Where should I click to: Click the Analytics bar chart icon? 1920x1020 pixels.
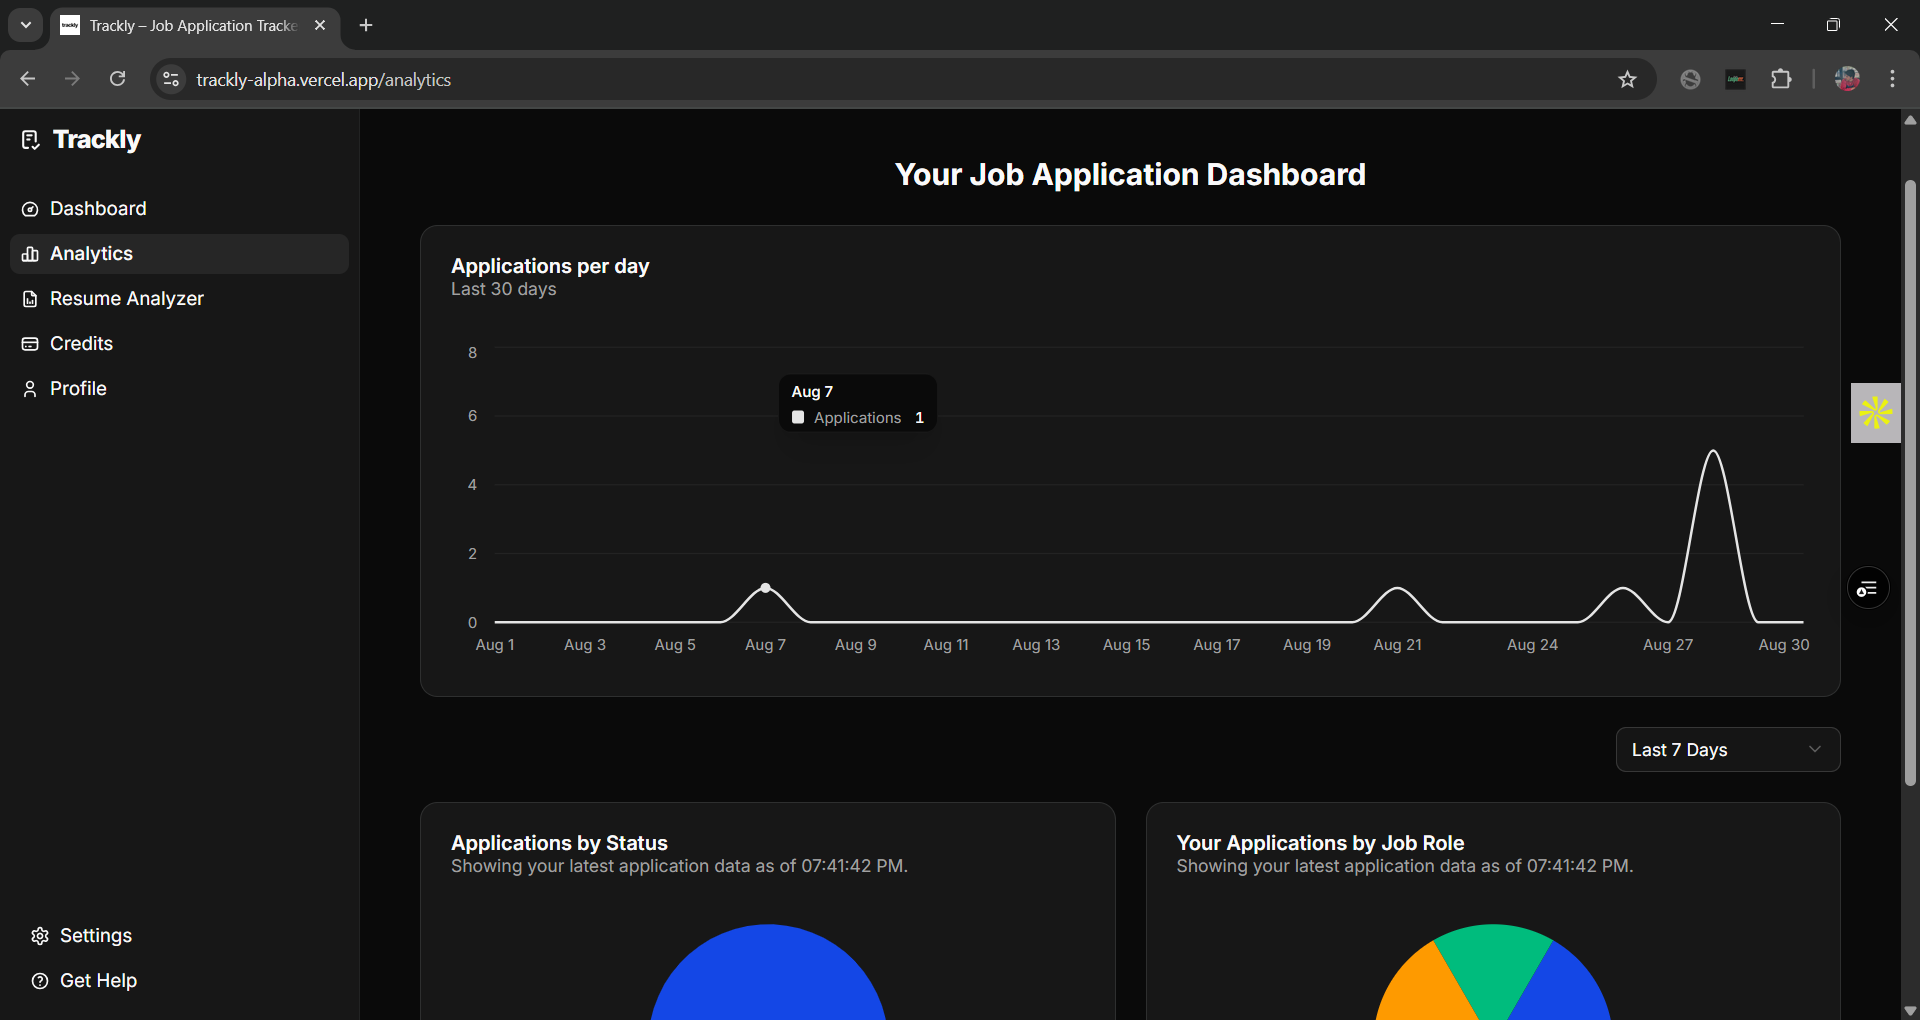tap(30, 254)
